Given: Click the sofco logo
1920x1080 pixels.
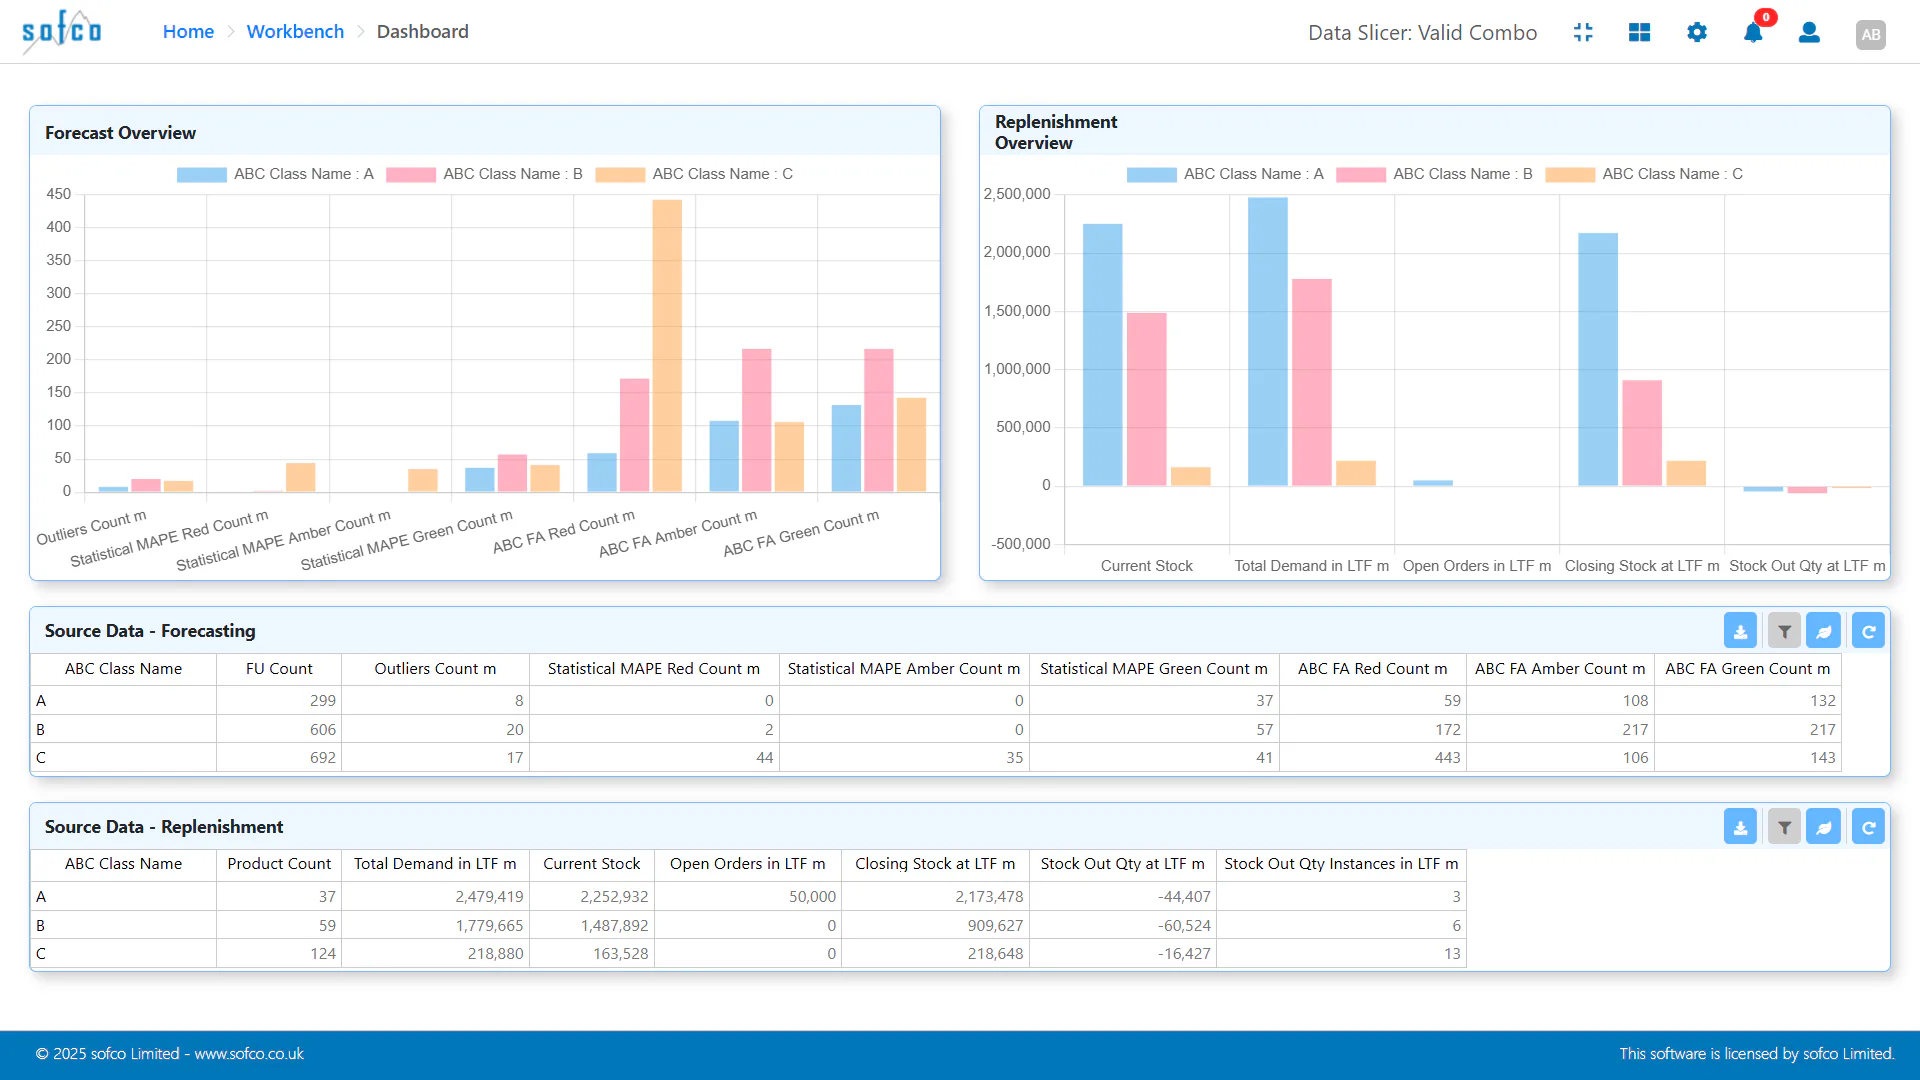Looking at the screenshot, I should [62, 31].
